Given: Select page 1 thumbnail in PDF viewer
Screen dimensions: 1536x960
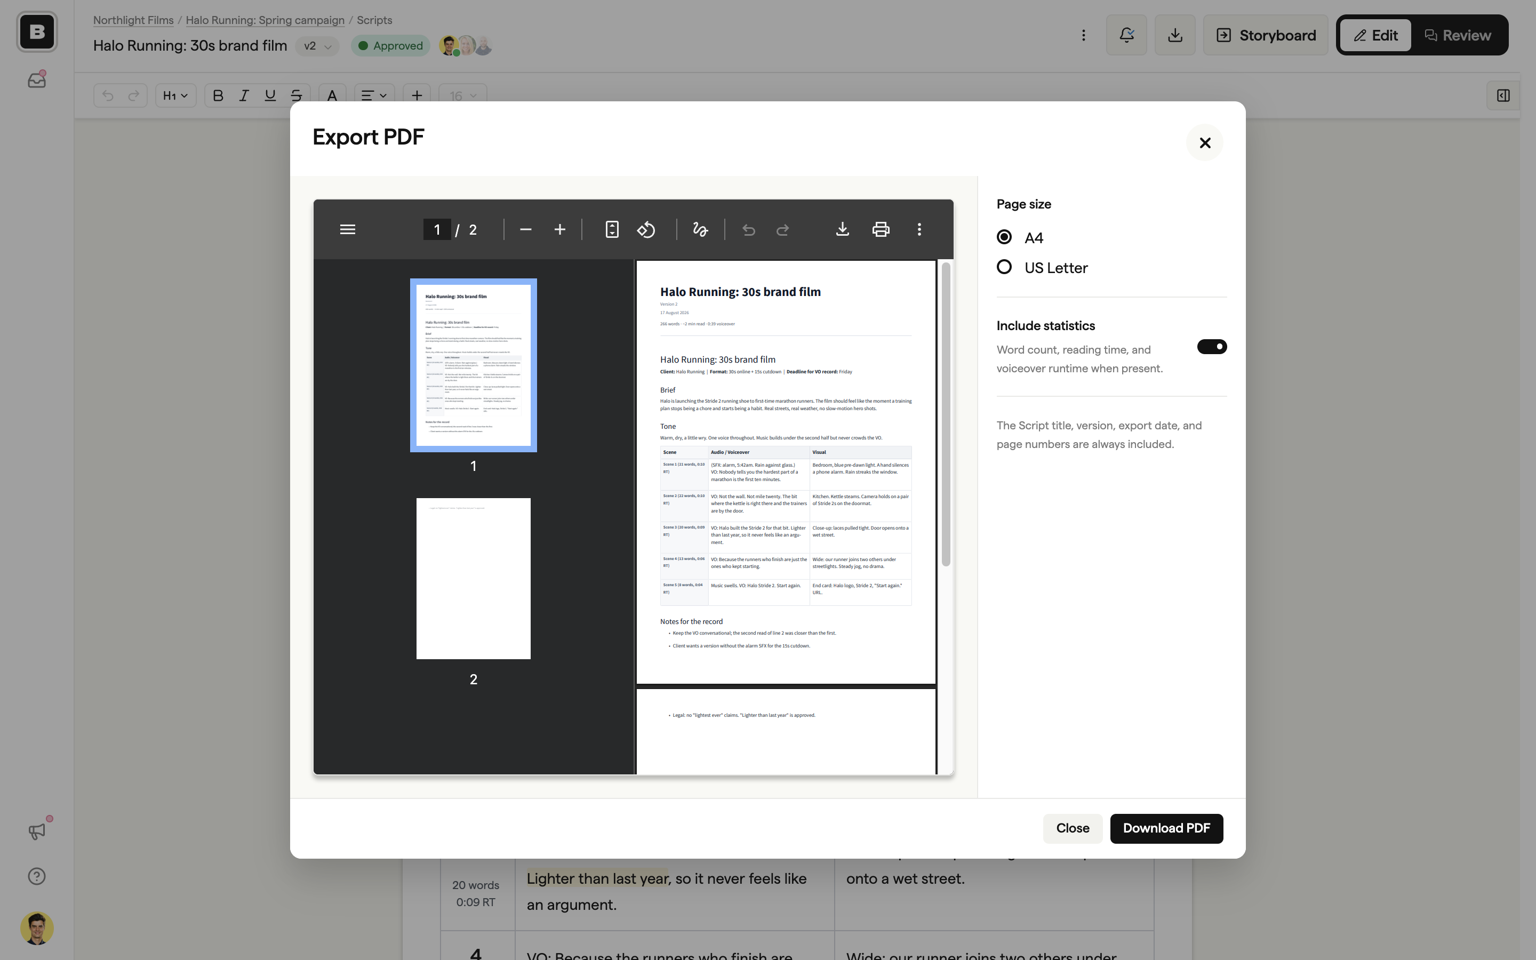Looking at the screenshot, I should 473,365.
